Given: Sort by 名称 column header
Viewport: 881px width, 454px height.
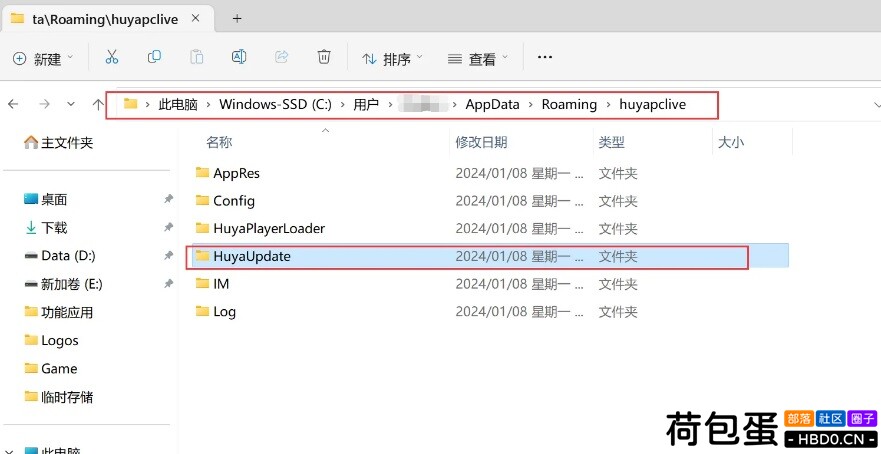Looking at the screenshot, I should 219,142.
